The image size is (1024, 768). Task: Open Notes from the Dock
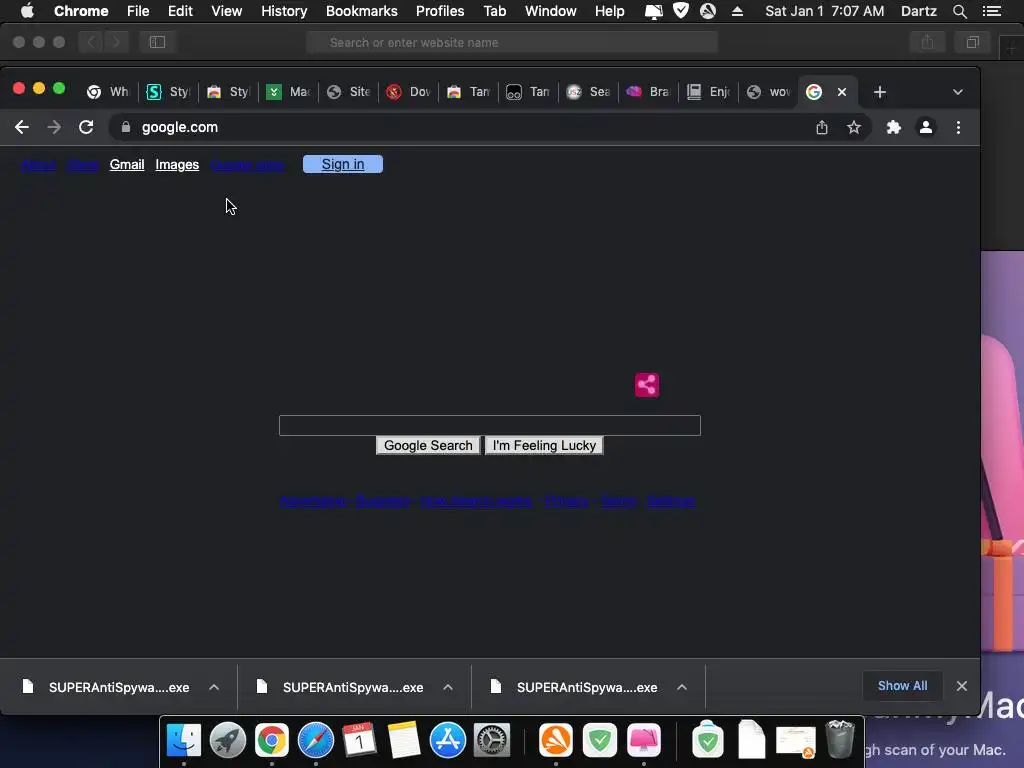(x=403, y=741)
